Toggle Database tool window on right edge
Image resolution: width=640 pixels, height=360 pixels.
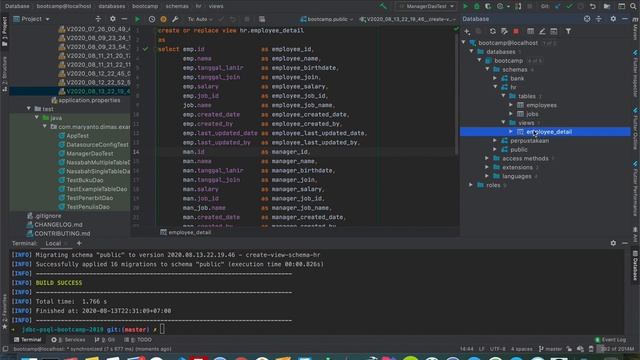[635, 265]
